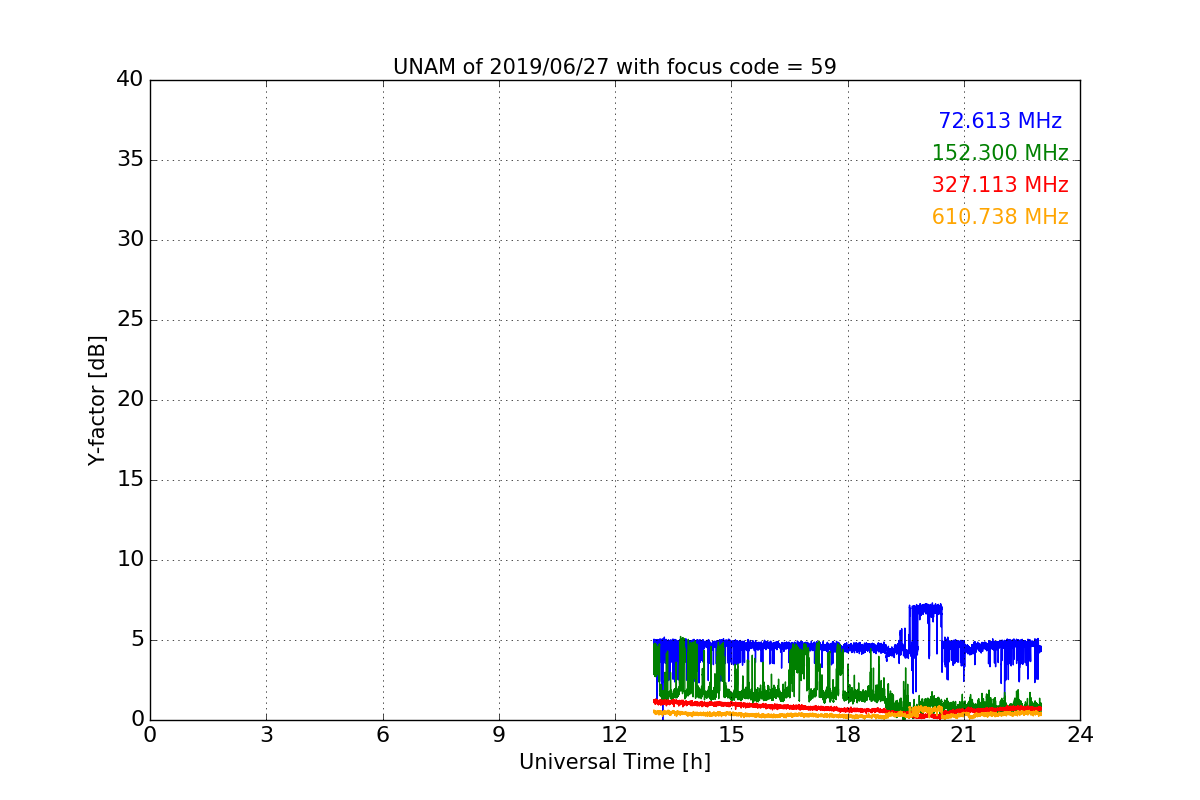Click the x-axis tick label 21

point(964,735)
